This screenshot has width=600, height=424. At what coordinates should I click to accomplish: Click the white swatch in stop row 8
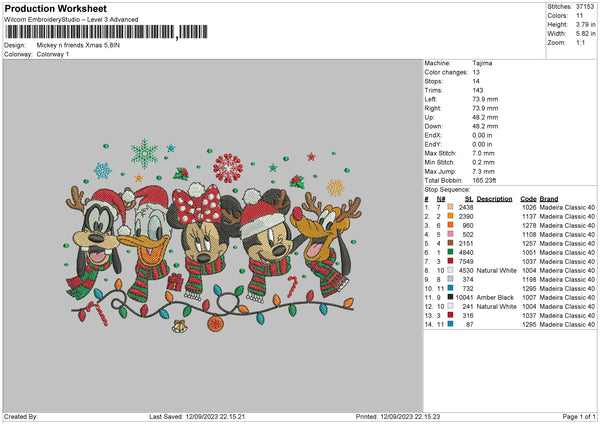click(450, 270)
